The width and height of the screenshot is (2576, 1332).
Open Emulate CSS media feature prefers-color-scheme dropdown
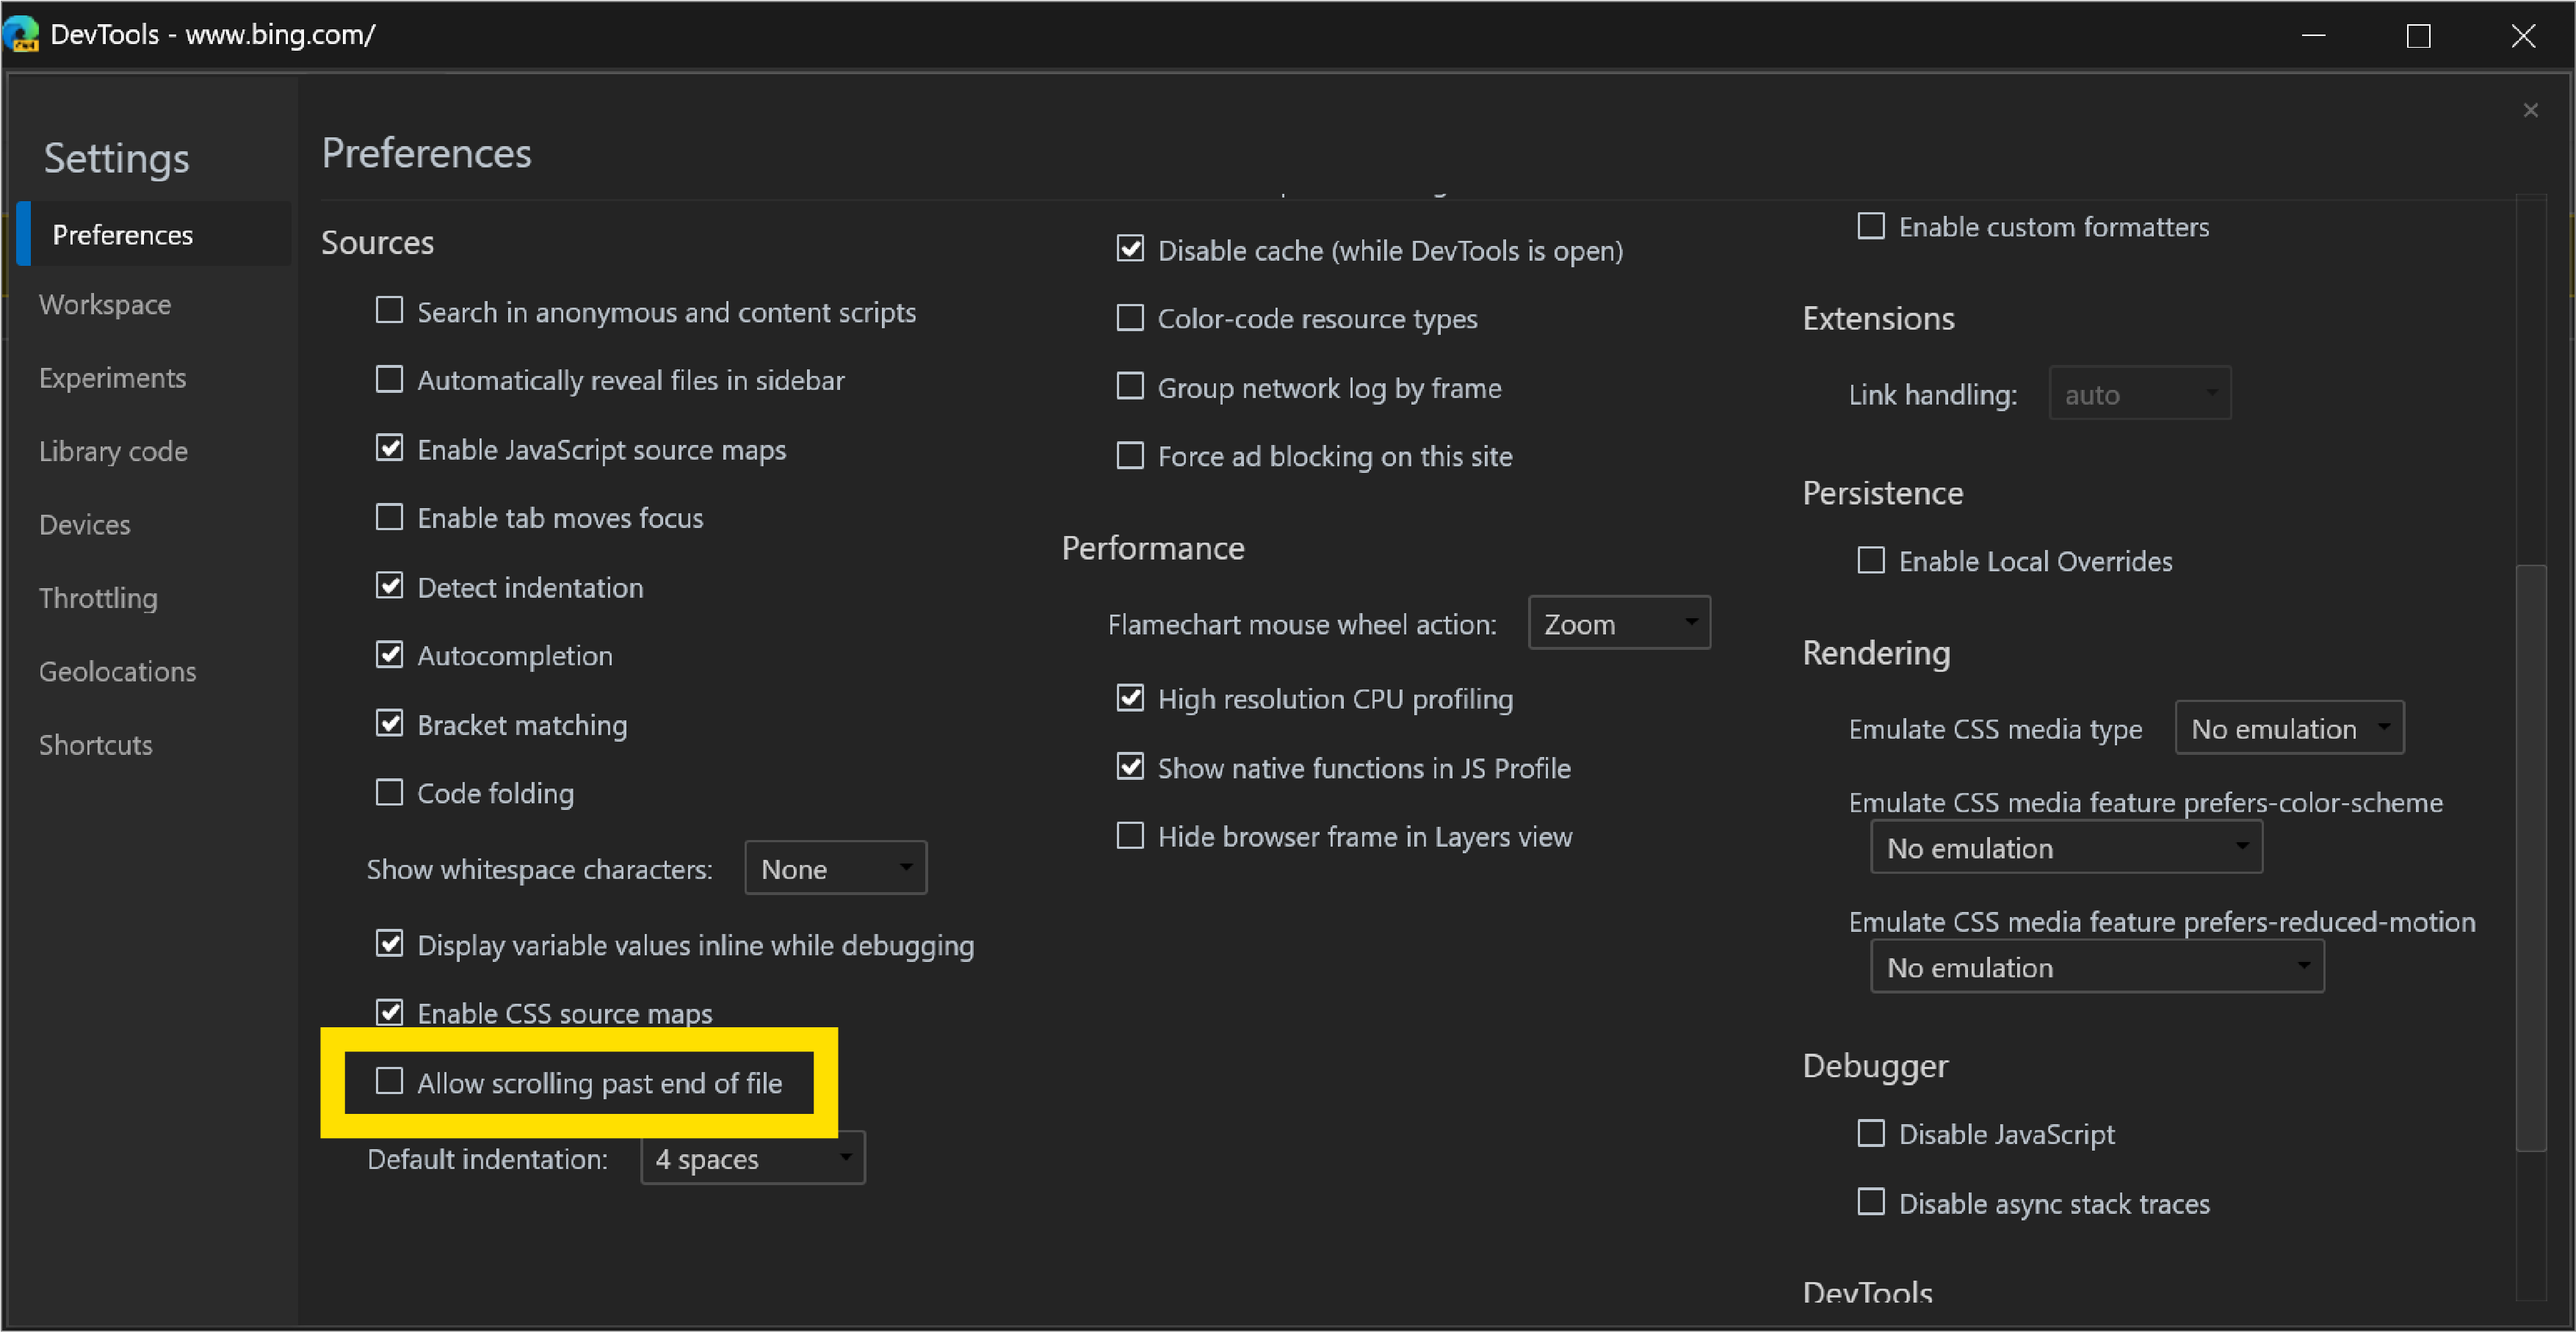tap(2063, 848)
